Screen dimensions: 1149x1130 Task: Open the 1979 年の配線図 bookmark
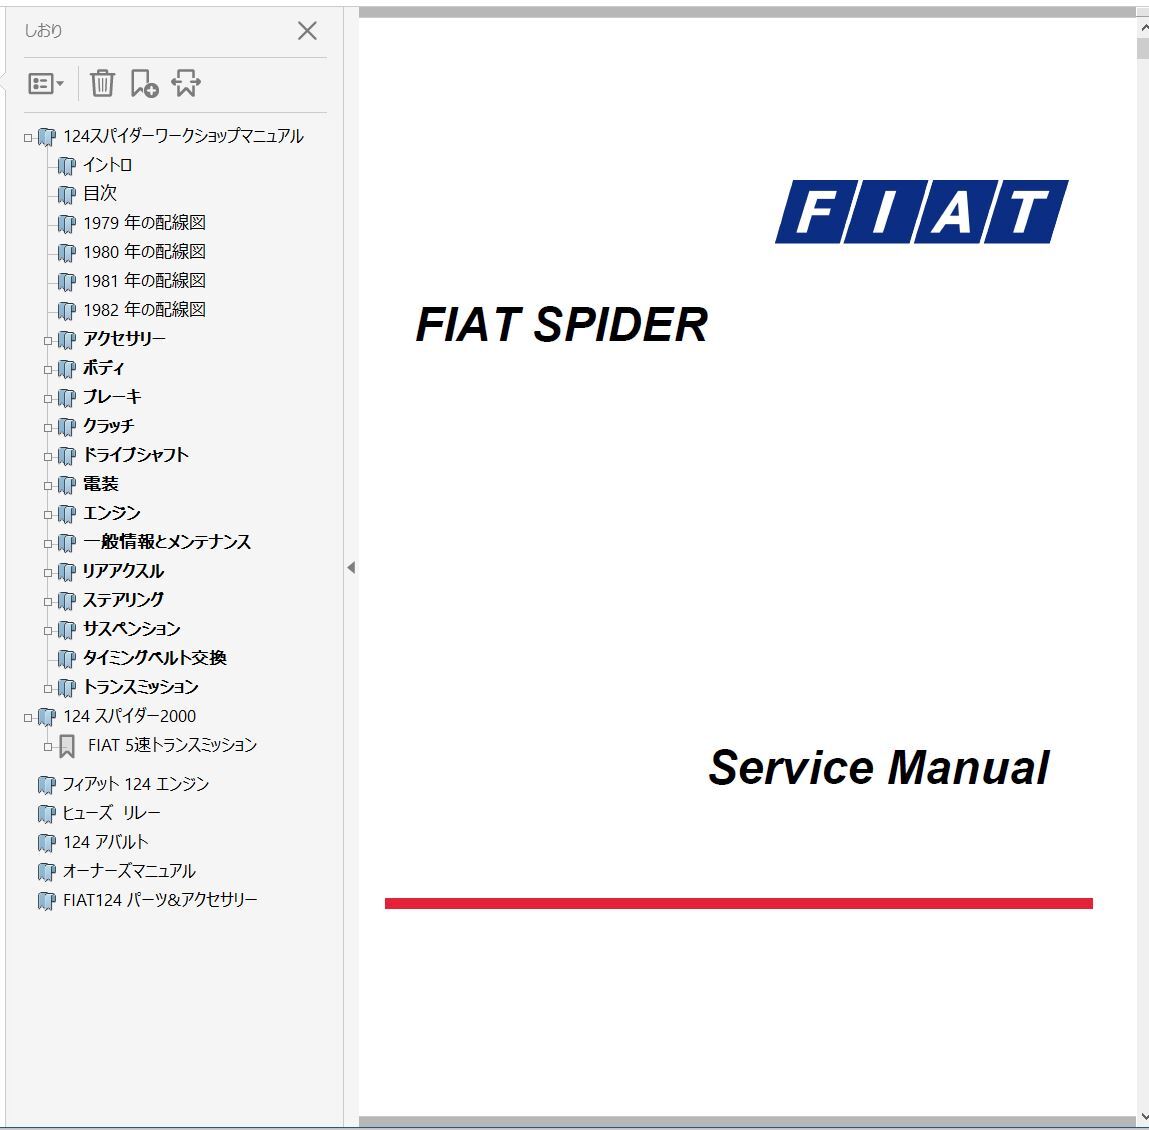144,223
